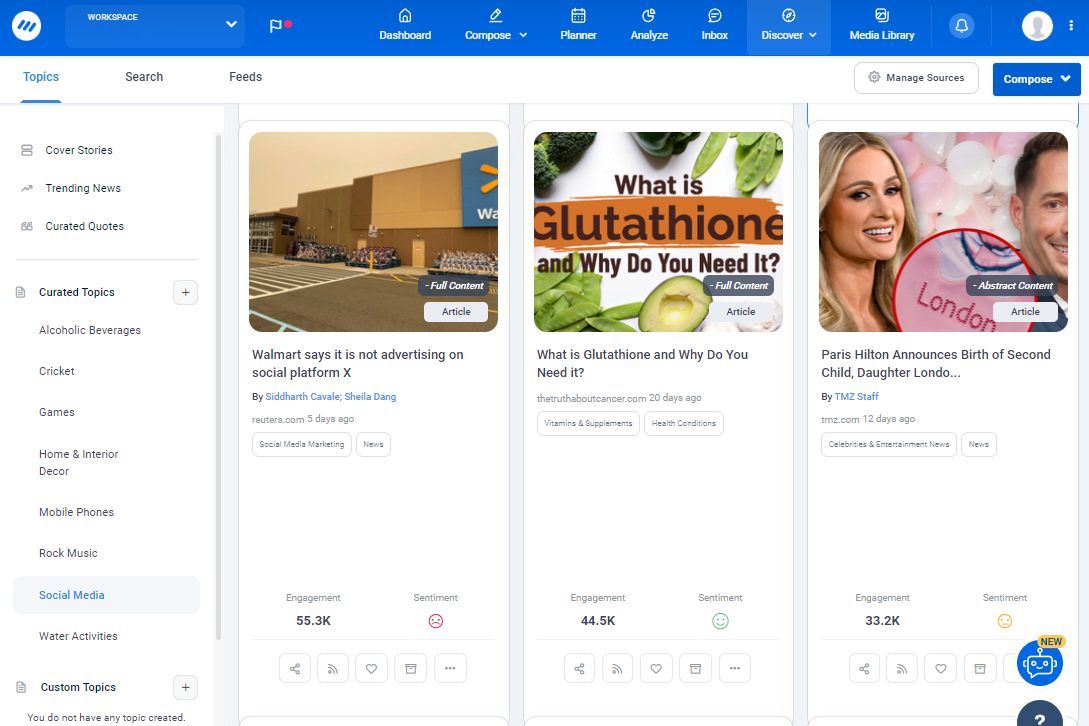Screen dimensions: 1089x726
Task: Select the Social Media topic
Action: (x=106, y=595)
